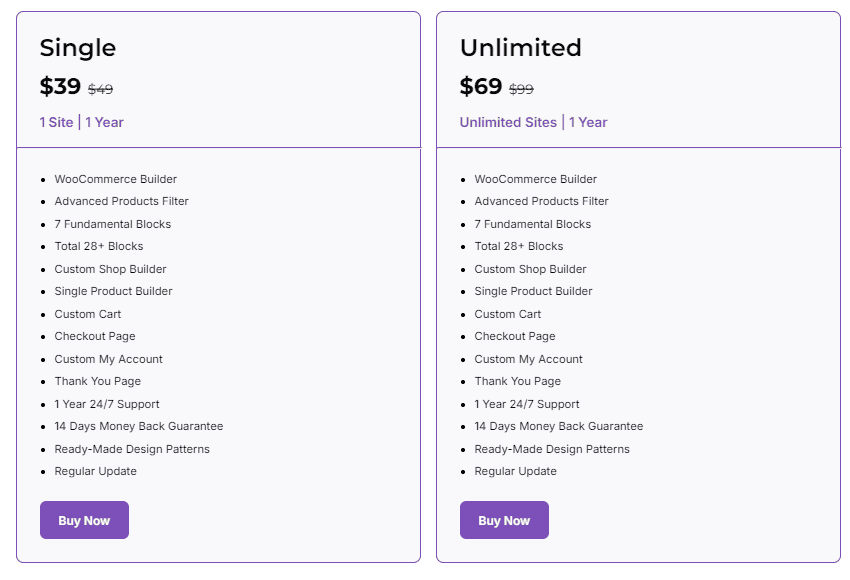Select the Unlimited plan heading

click(520, 47)
